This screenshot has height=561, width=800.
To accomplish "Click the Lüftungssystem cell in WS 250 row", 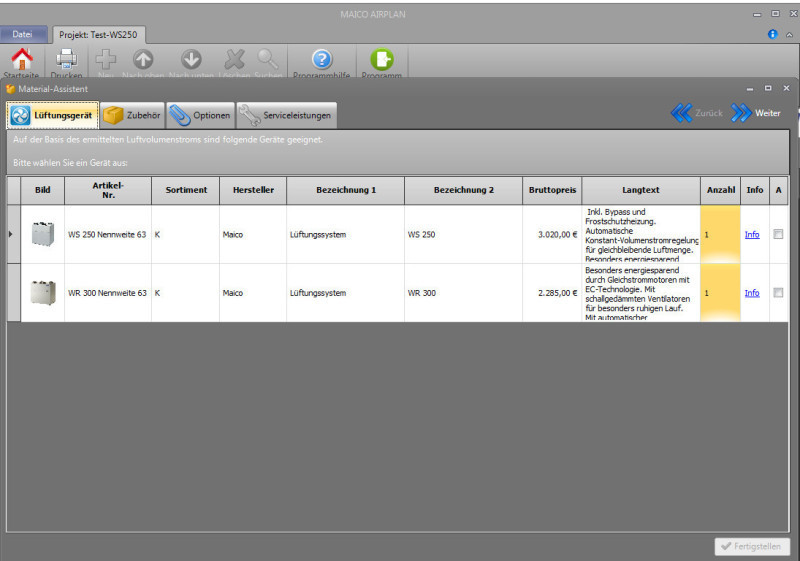I will pyautogui.click(x=345, y=235).
